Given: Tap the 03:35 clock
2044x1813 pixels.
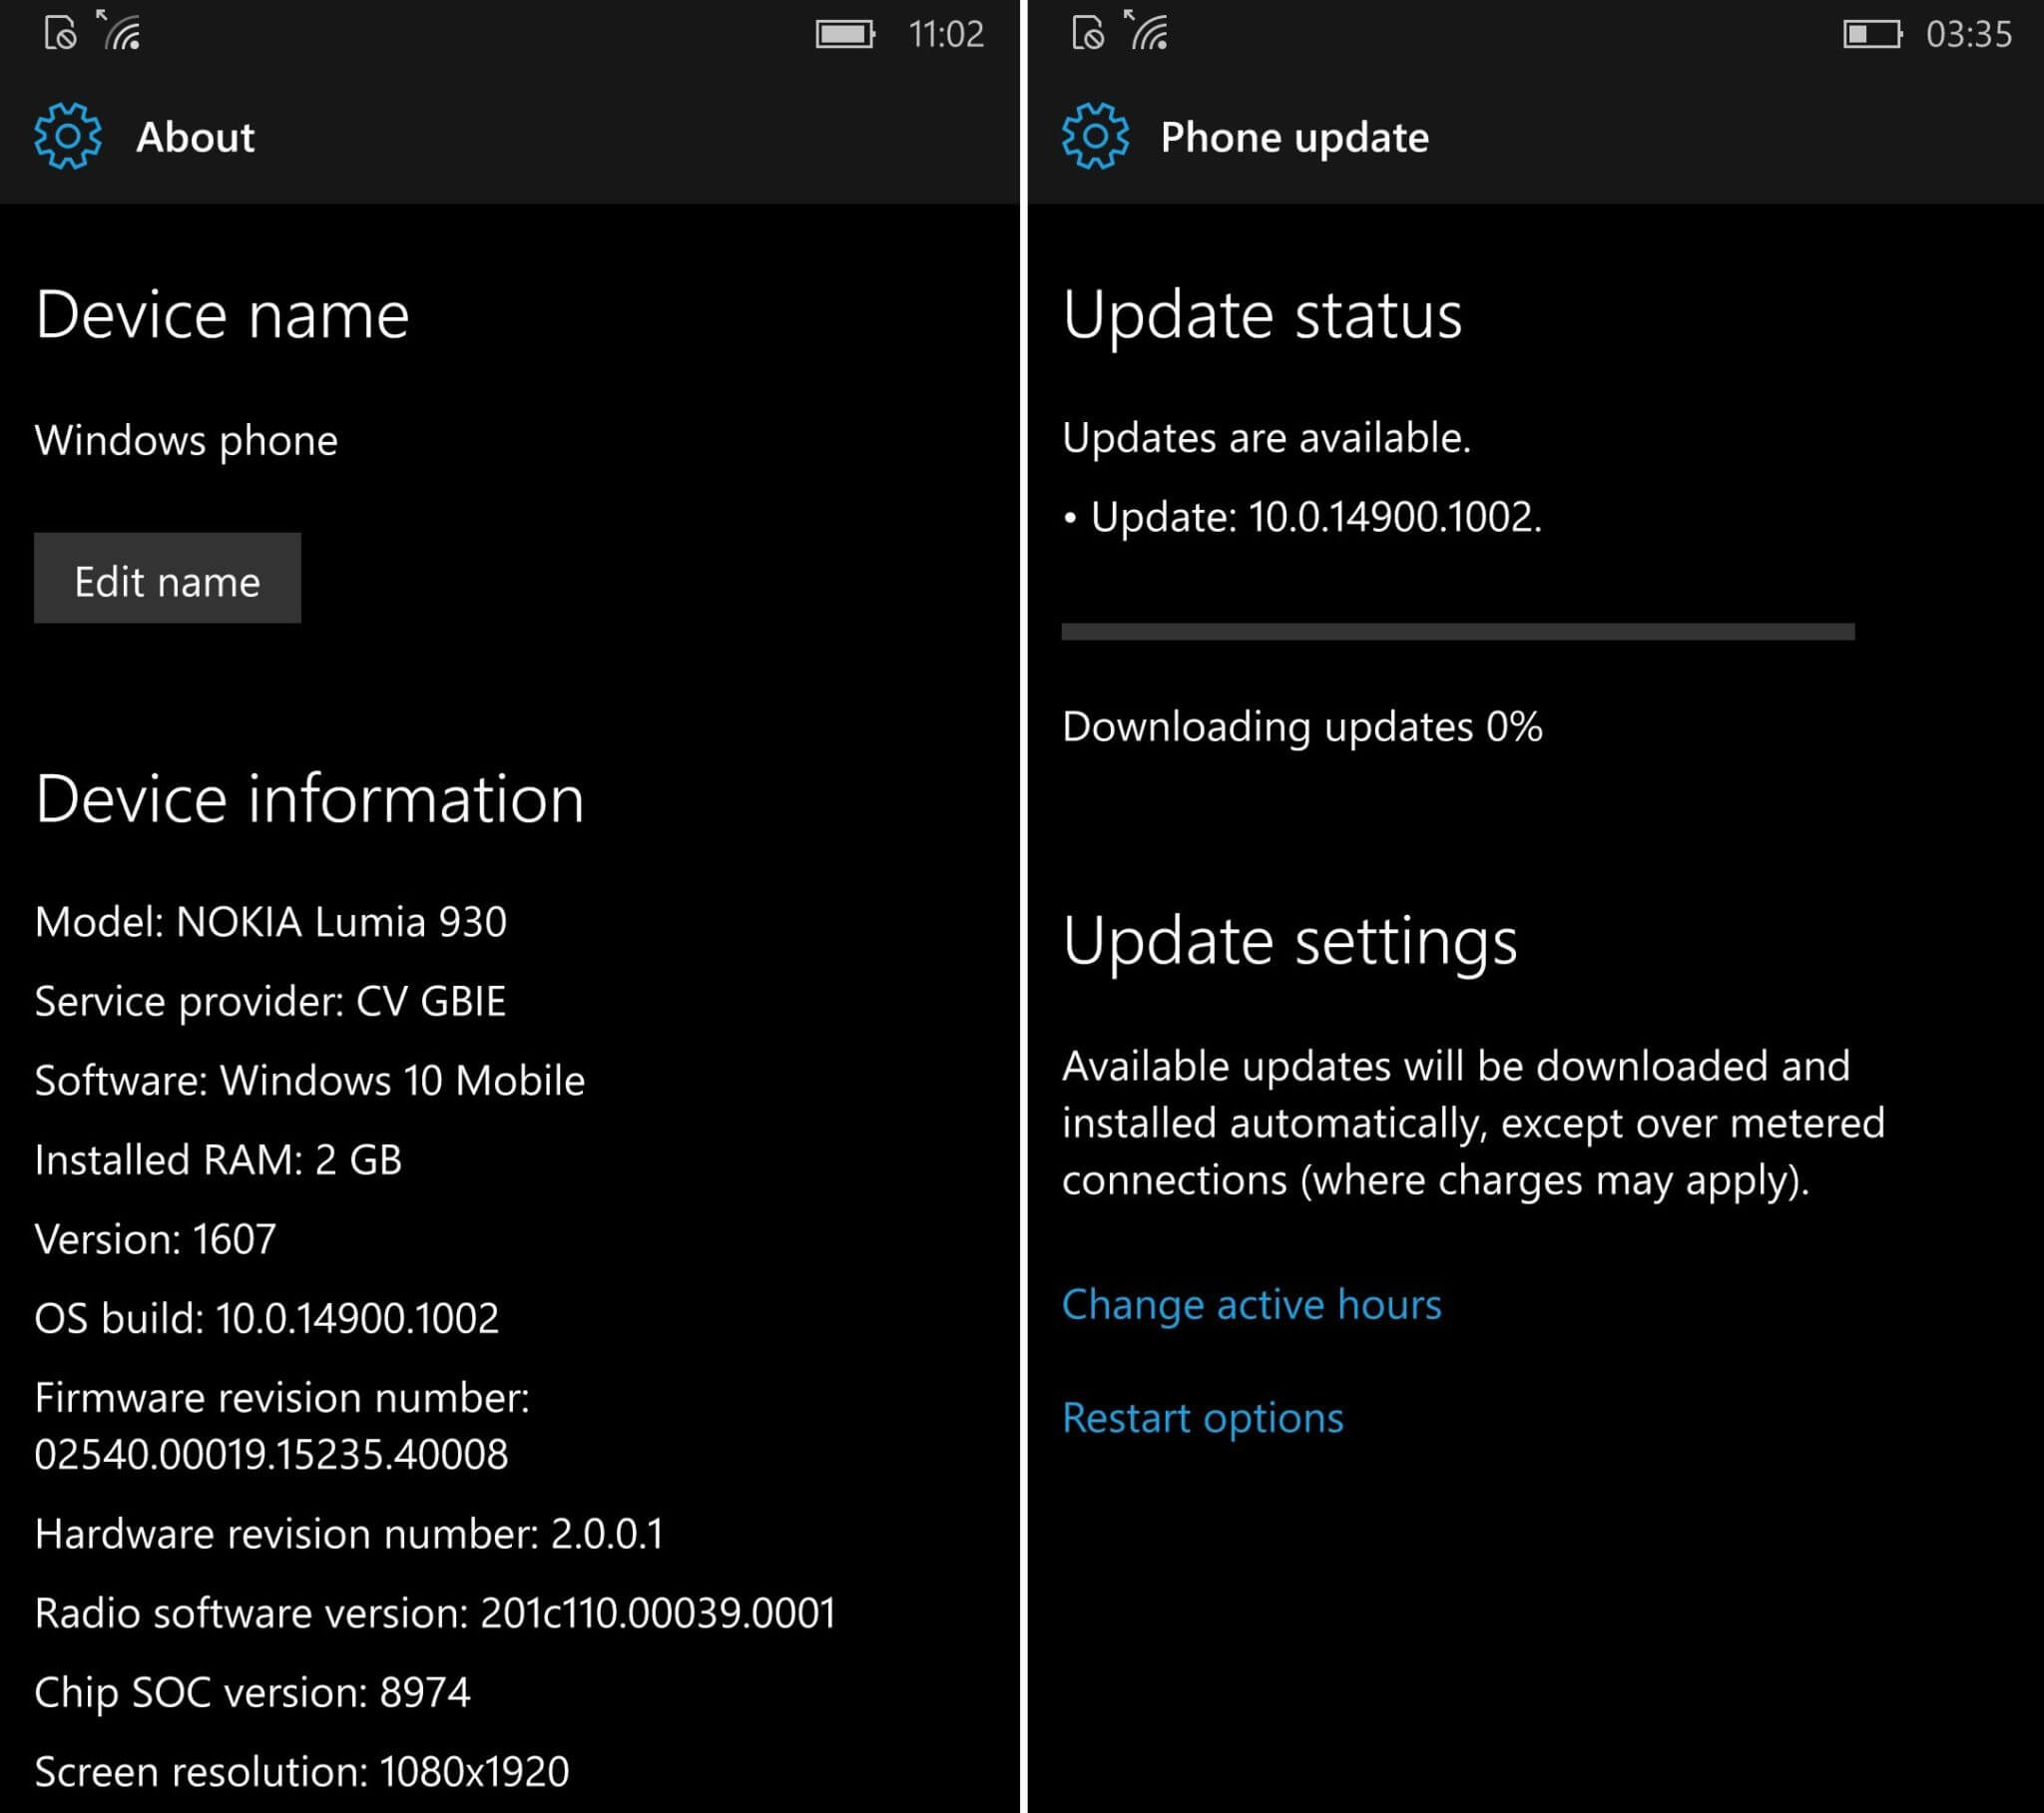Looking at the screenshot, I should (1969, 34).
